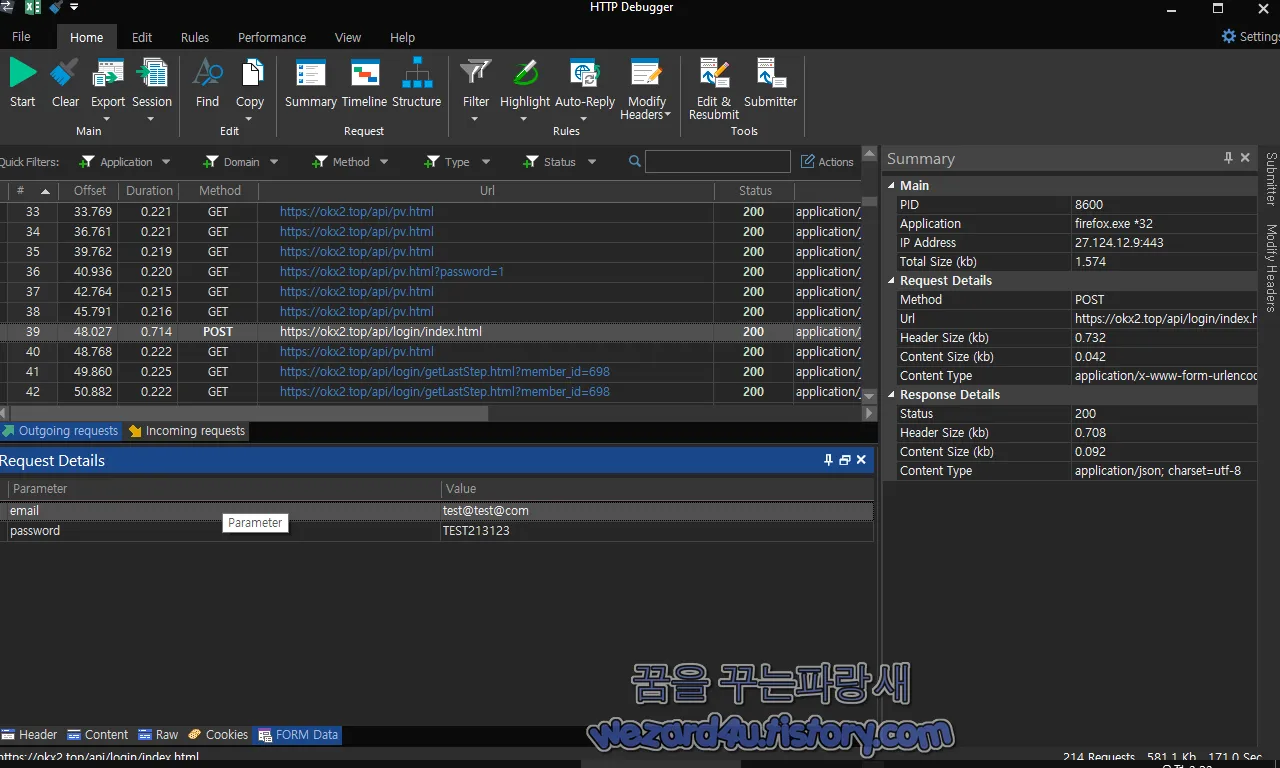The width and height of the screenshot is (1280, 768).
Task: Switch to the View ribbon tab
Action: click(x=348, y=37)
